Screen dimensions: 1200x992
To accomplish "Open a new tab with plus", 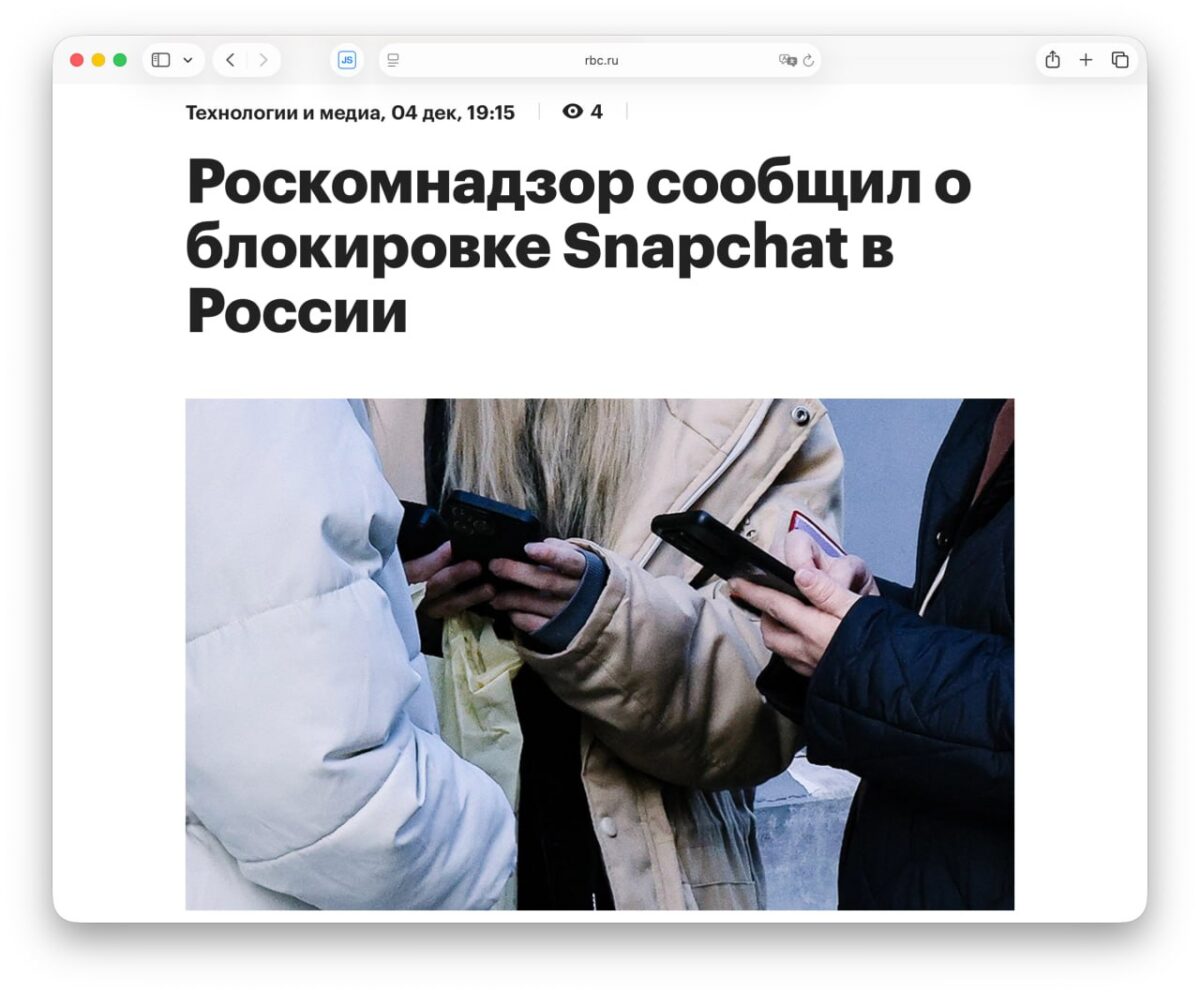I will [1086, 60].
